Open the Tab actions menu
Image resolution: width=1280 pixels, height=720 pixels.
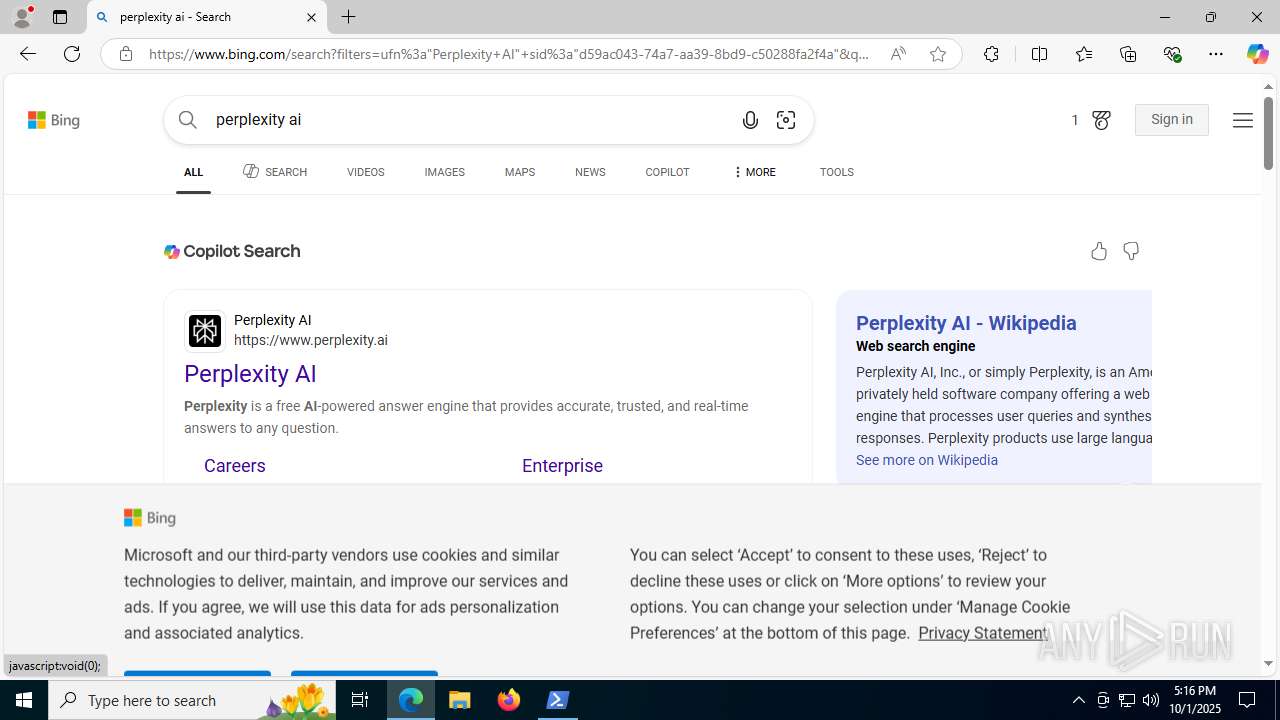pos(59,17)
